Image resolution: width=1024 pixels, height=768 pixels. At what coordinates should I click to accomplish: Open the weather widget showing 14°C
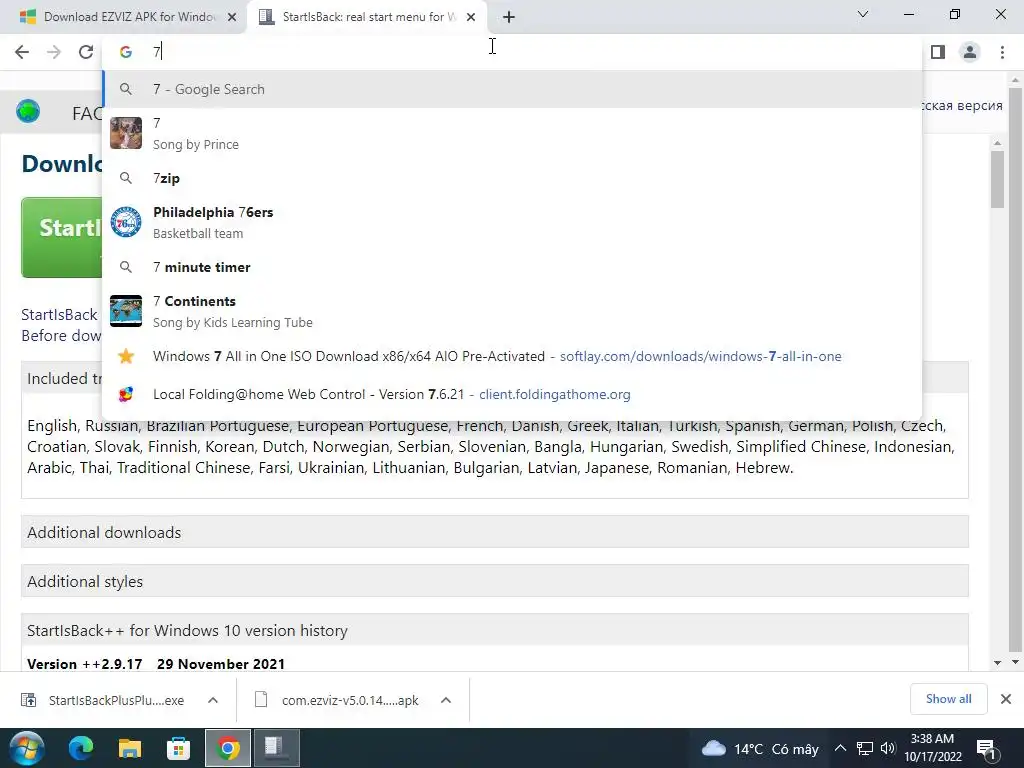(x=759, y=749)
